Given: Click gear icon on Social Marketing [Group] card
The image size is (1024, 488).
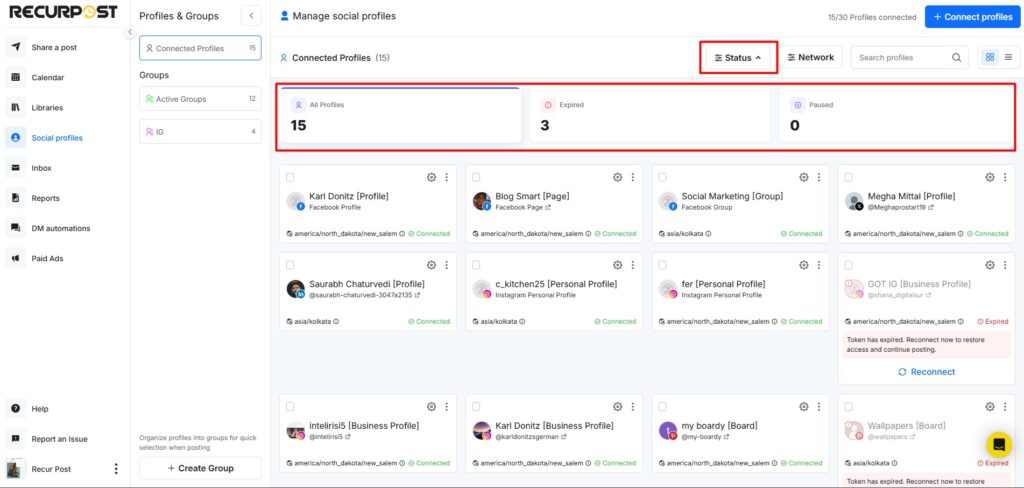Looking at the screenshot, I should click(804, 177).
